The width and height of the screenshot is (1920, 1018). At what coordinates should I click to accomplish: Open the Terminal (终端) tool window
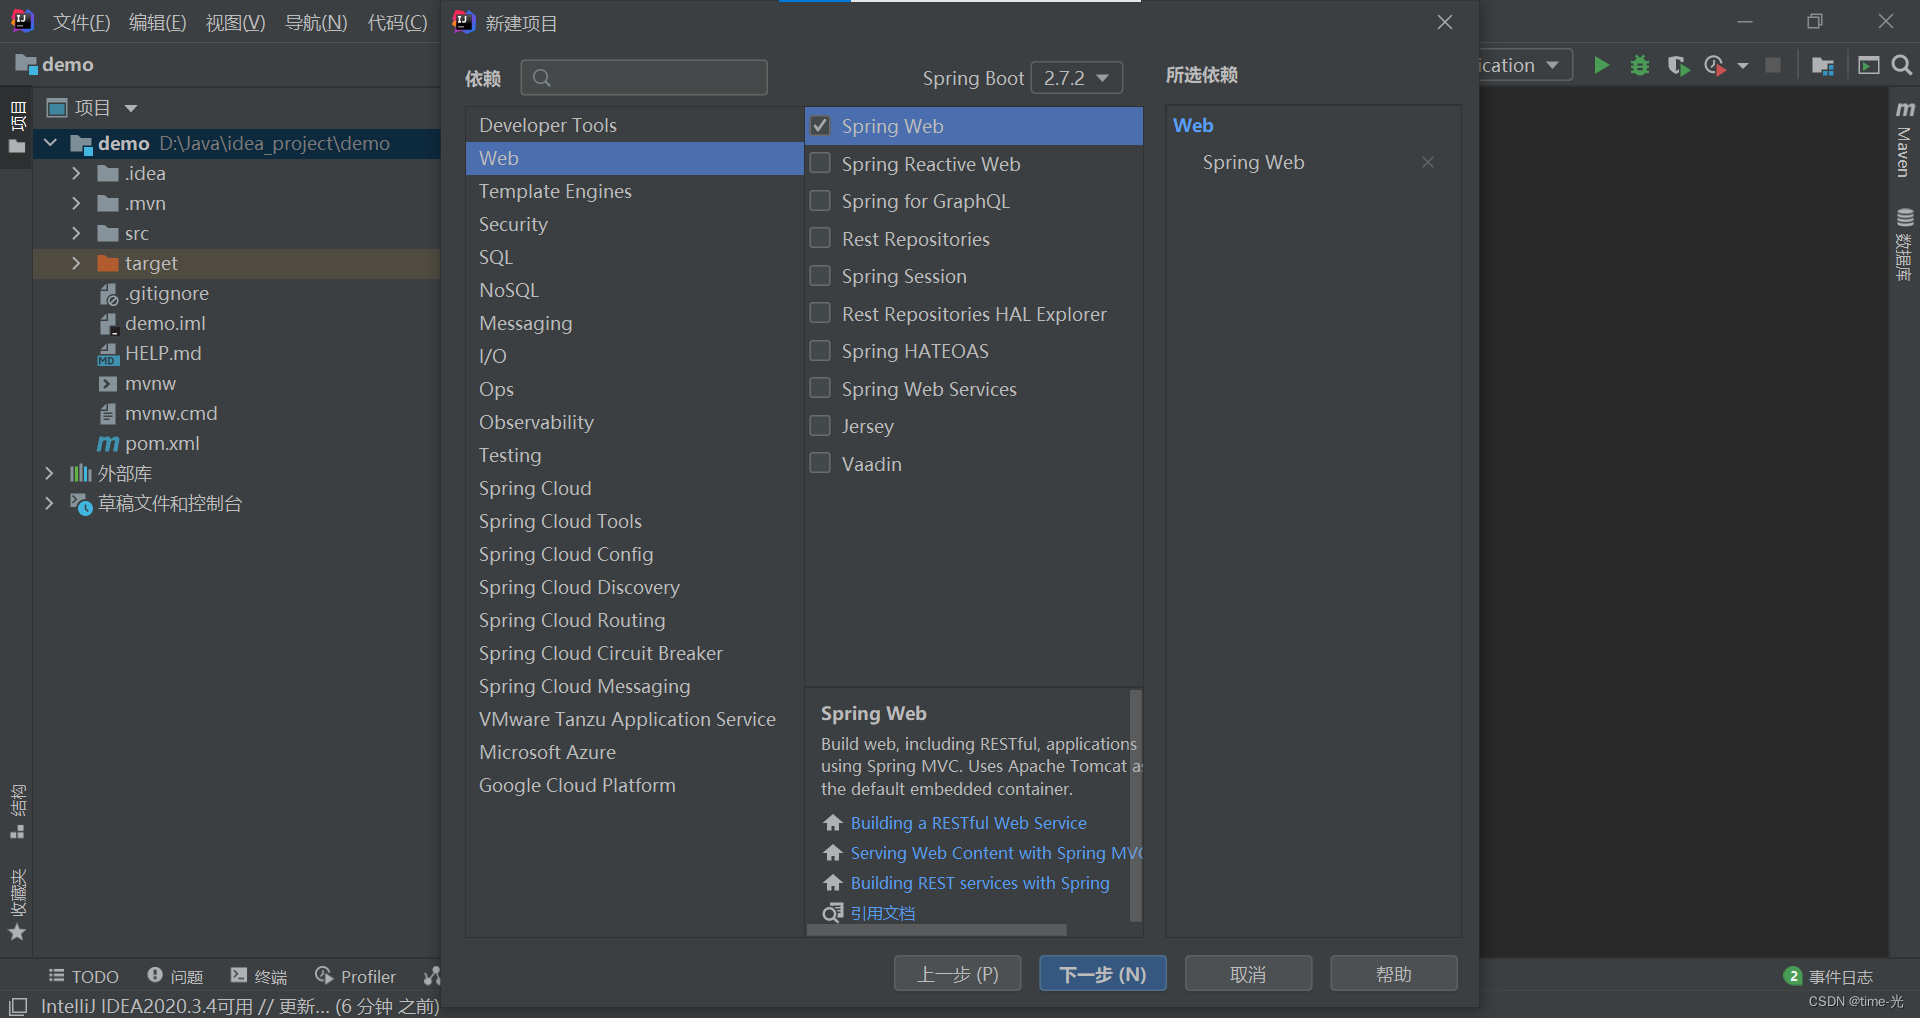pyautogui.click(x=259, y=976)
